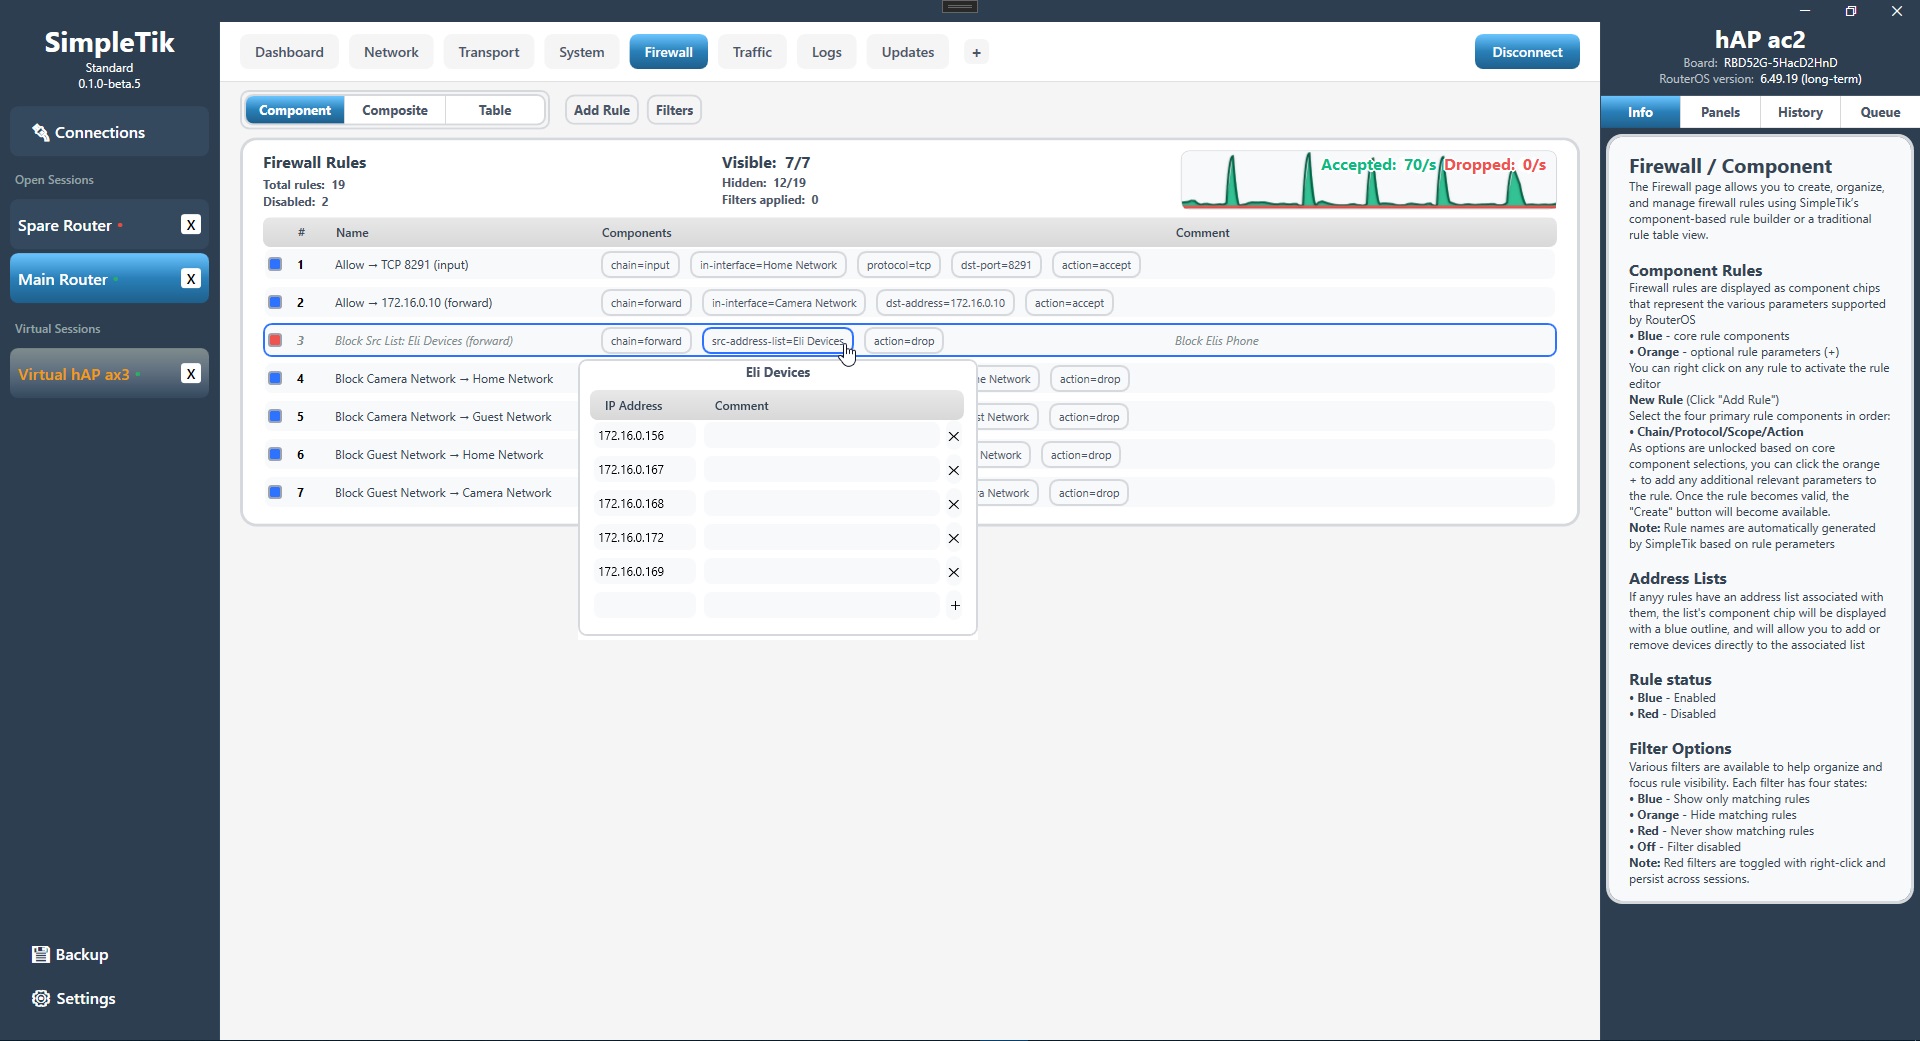The height and width of the screenshot is (1041, 1920).
Task: Click protocol=tcp chip
Action: click(x=899, y=265)
